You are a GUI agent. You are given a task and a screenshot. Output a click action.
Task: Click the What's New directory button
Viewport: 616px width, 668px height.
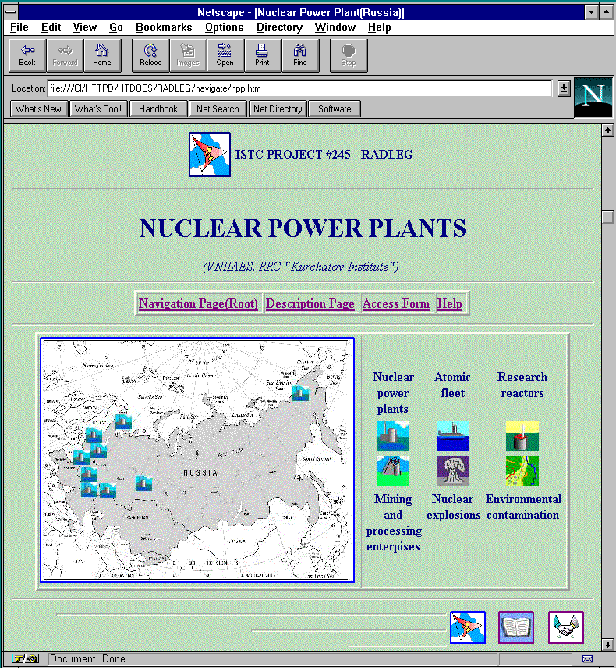tap(39, 108)
